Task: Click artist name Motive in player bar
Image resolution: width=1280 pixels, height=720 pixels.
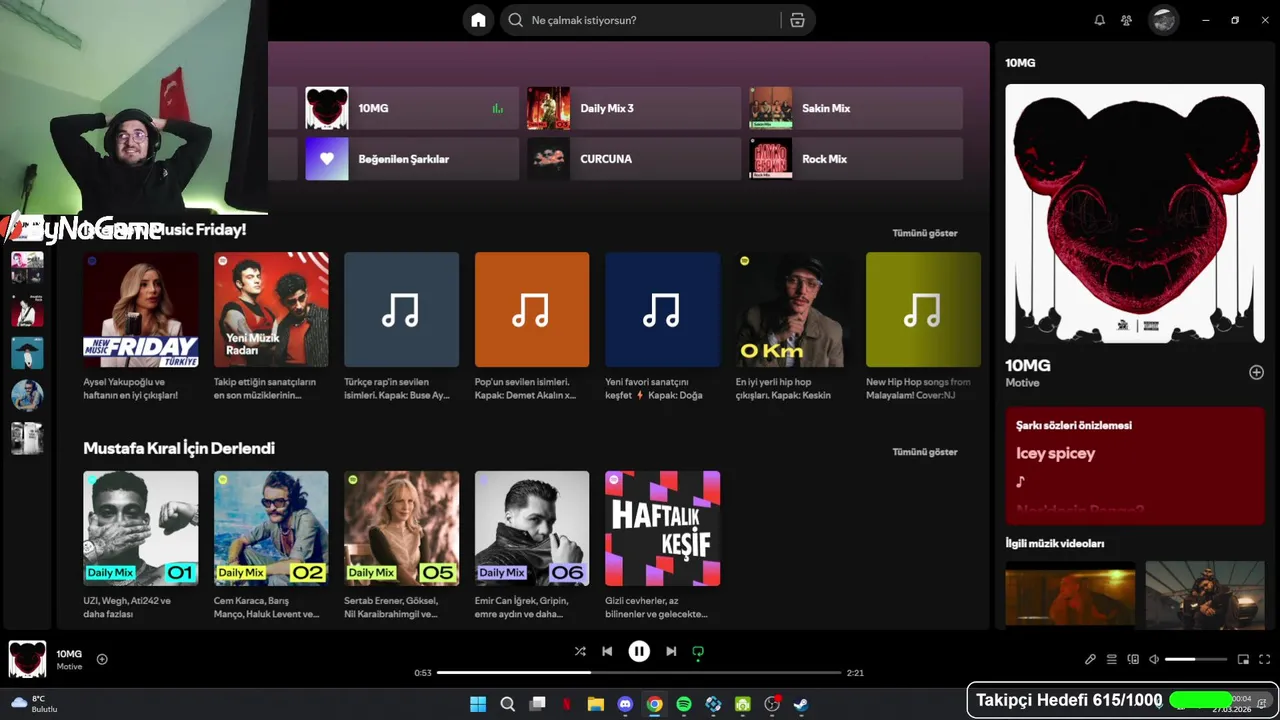Action: 69,667
